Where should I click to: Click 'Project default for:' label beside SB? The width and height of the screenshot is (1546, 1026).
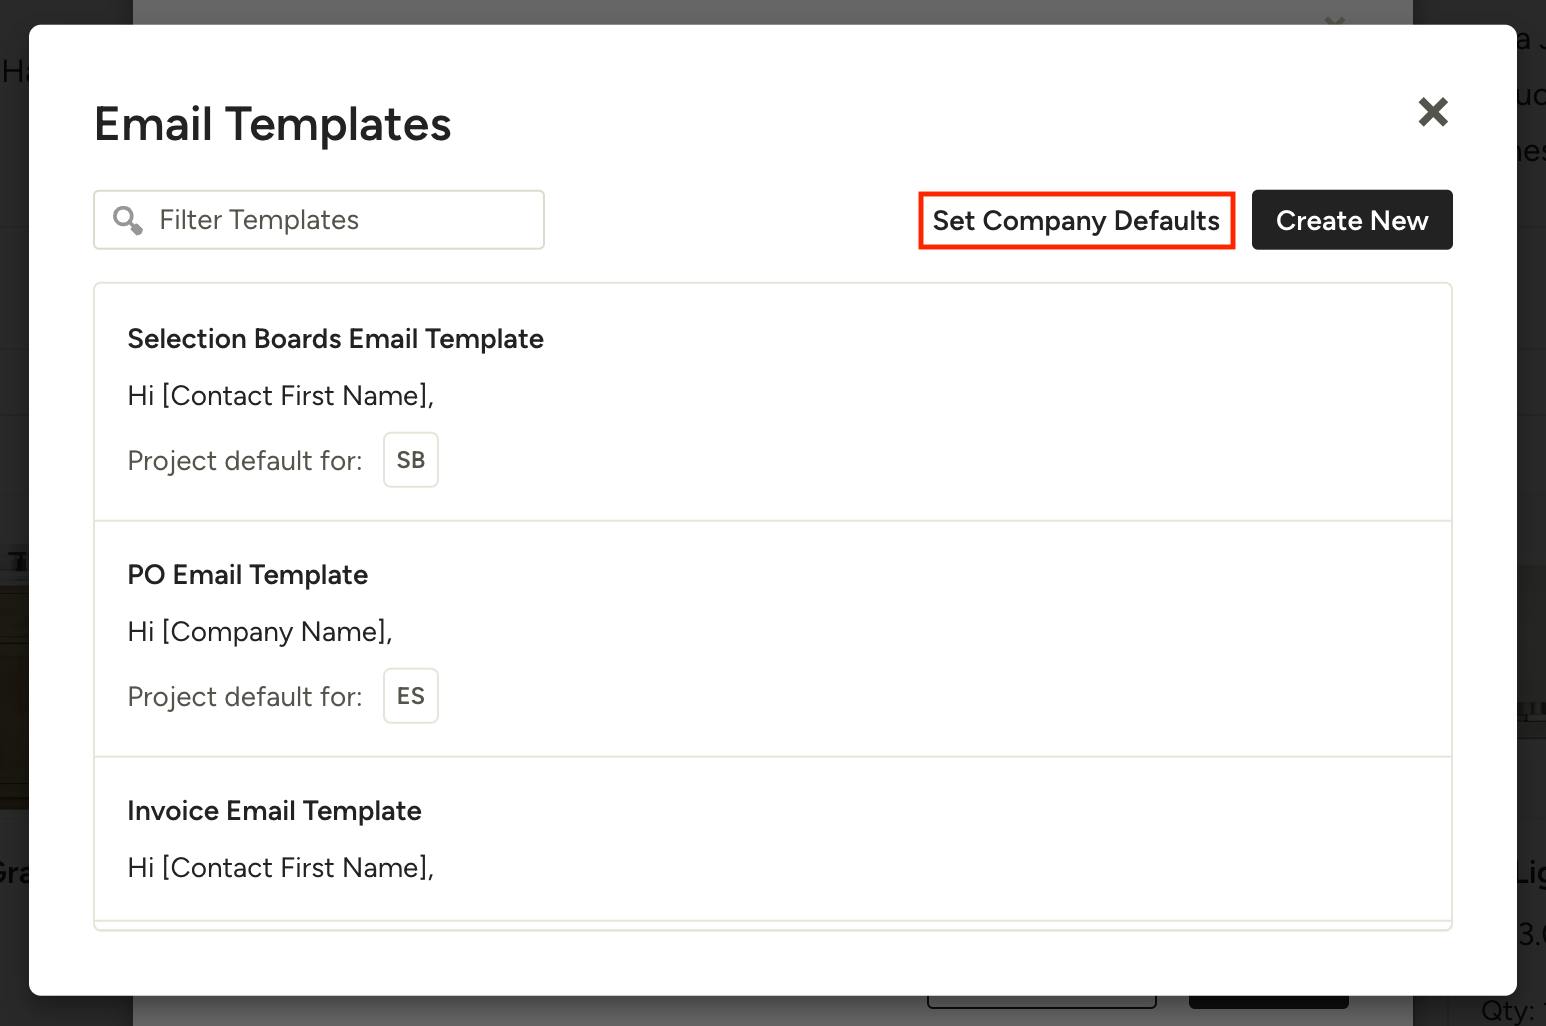[x=244, y=461]
